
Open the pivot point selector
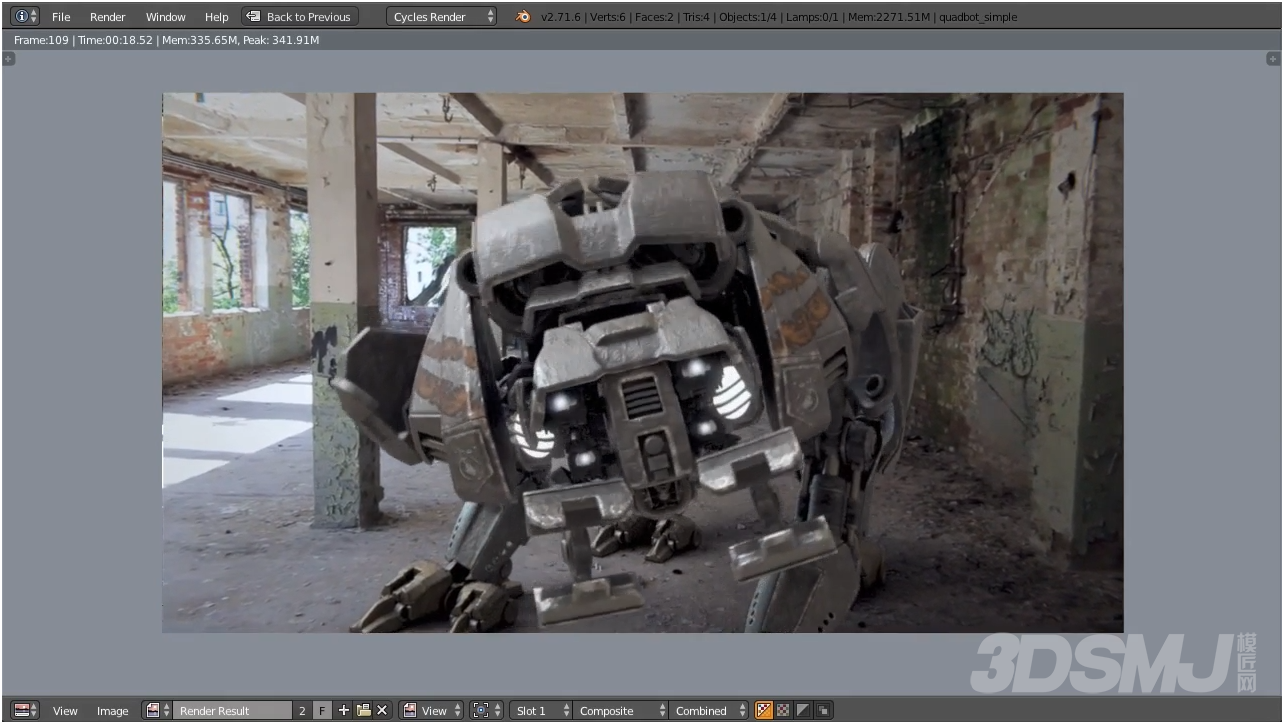tap(486, 710)
